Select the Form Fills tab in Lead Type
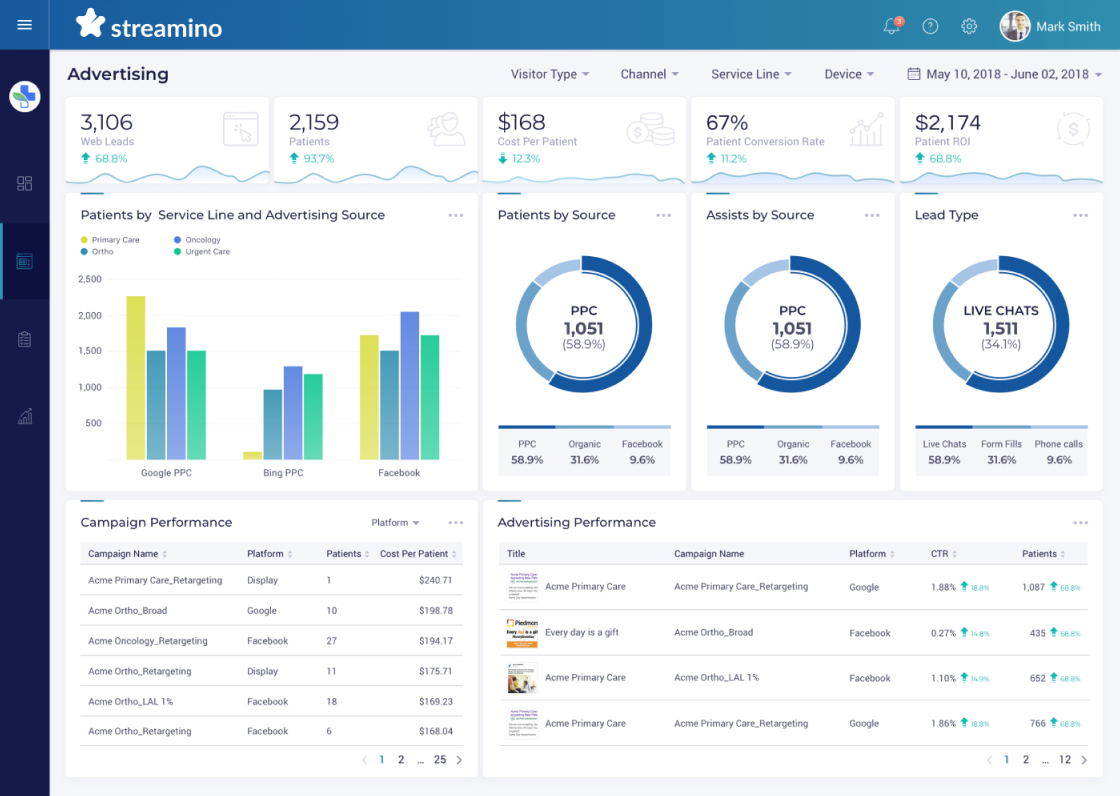 pos(1001,452)
